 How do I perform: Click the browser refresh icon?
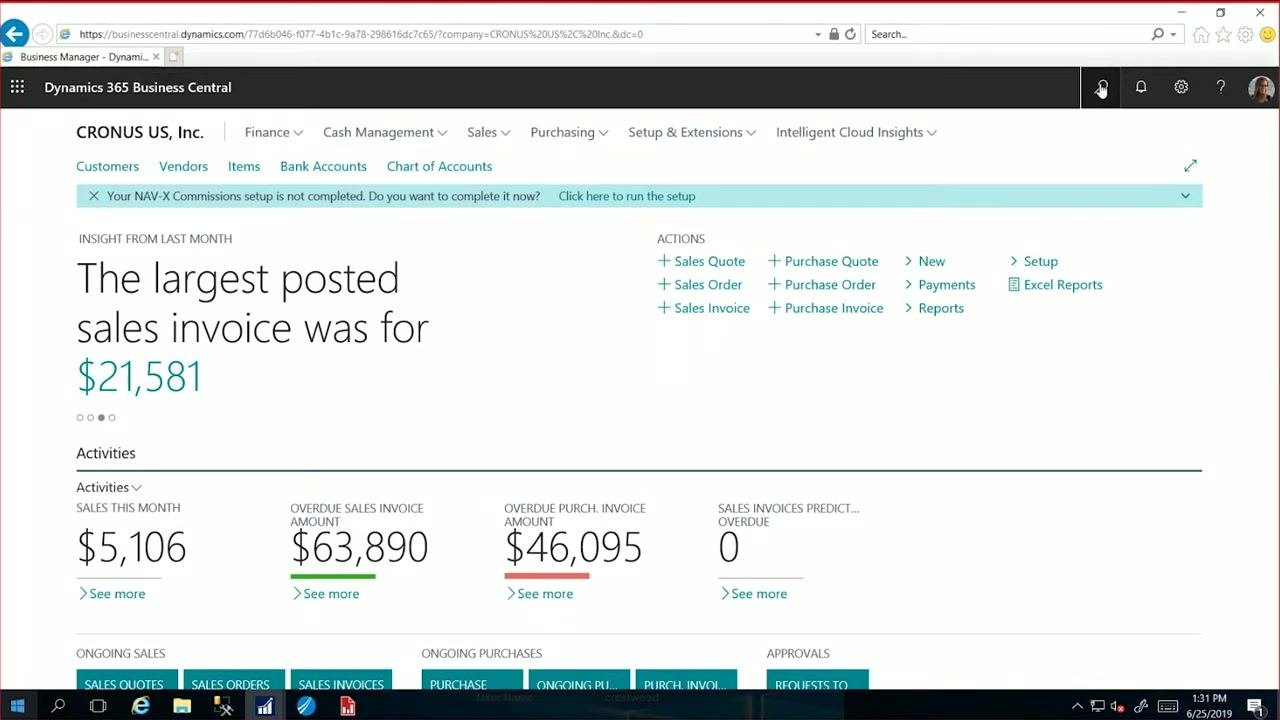pyautogui.click(x=850, y=34)
